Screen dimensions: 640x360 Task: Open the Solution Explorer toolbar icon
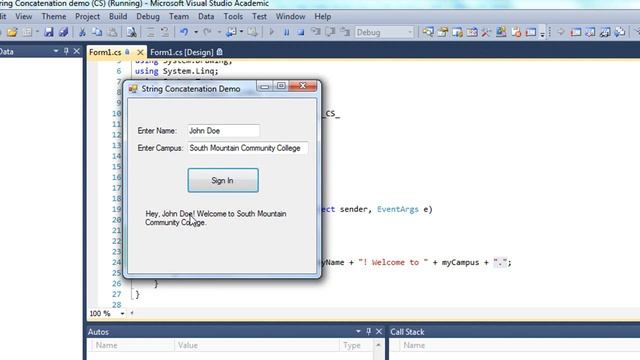click(428, 32)
